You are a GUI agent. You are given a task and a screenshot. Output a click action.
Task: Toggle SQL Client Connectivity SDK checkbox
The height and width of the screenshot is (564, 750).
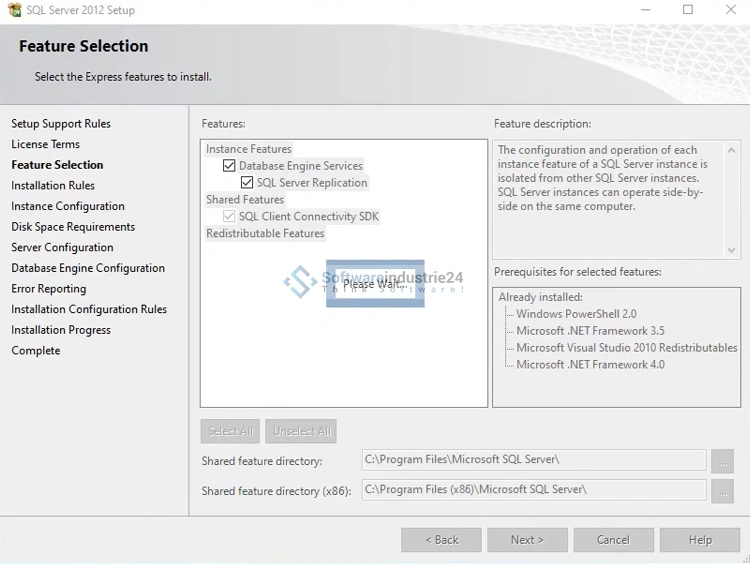pyautogui.click(x=229, y=216)
